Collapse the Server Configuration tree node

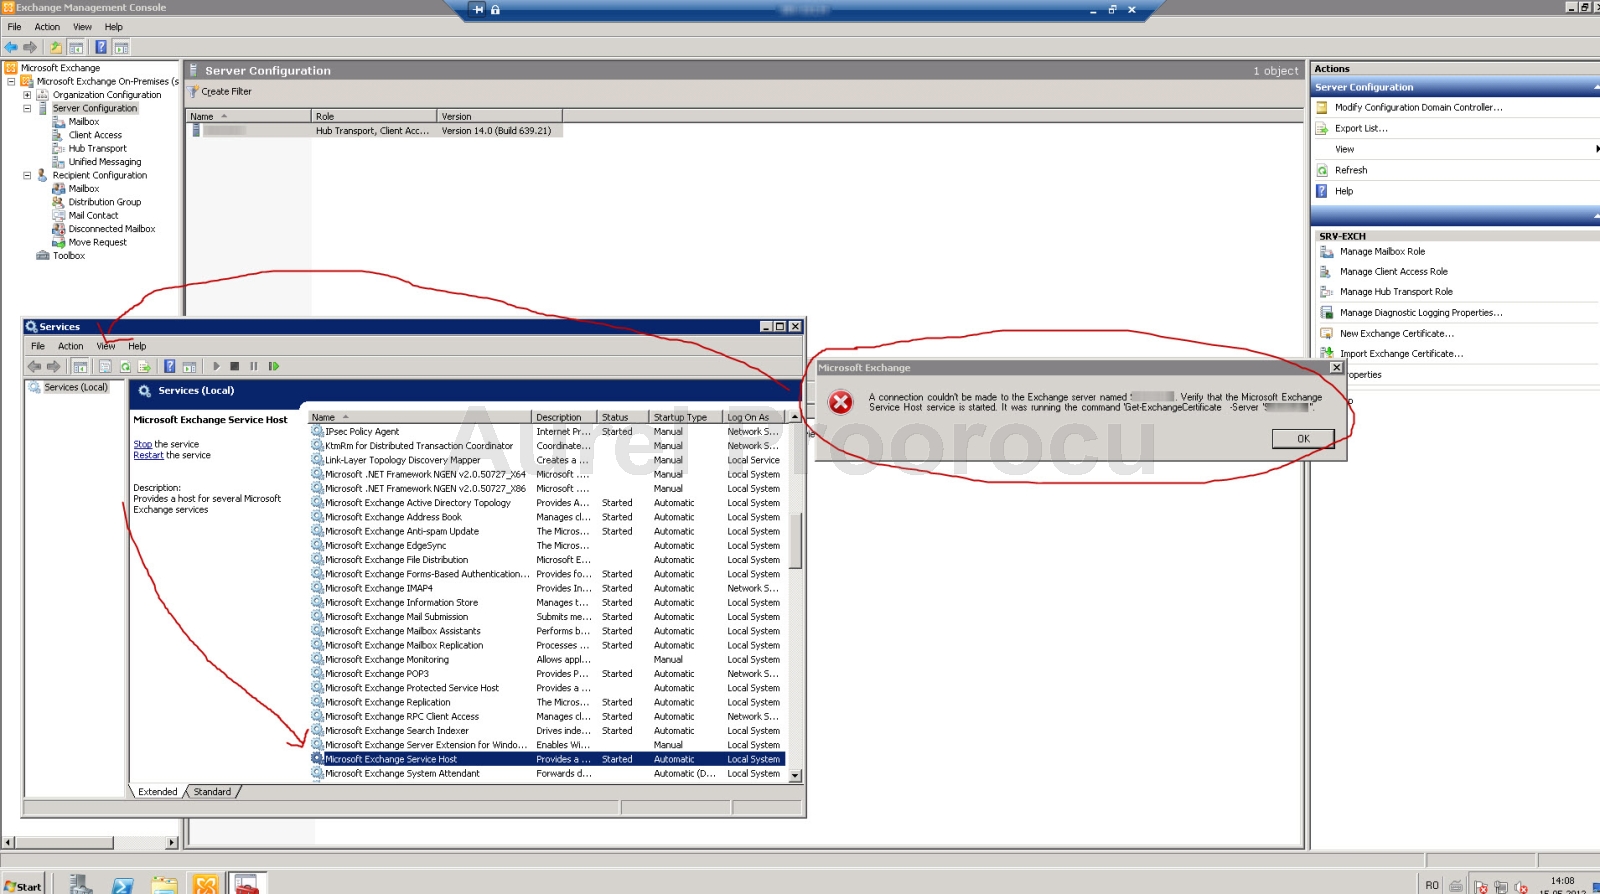click(x=27, y=108)
